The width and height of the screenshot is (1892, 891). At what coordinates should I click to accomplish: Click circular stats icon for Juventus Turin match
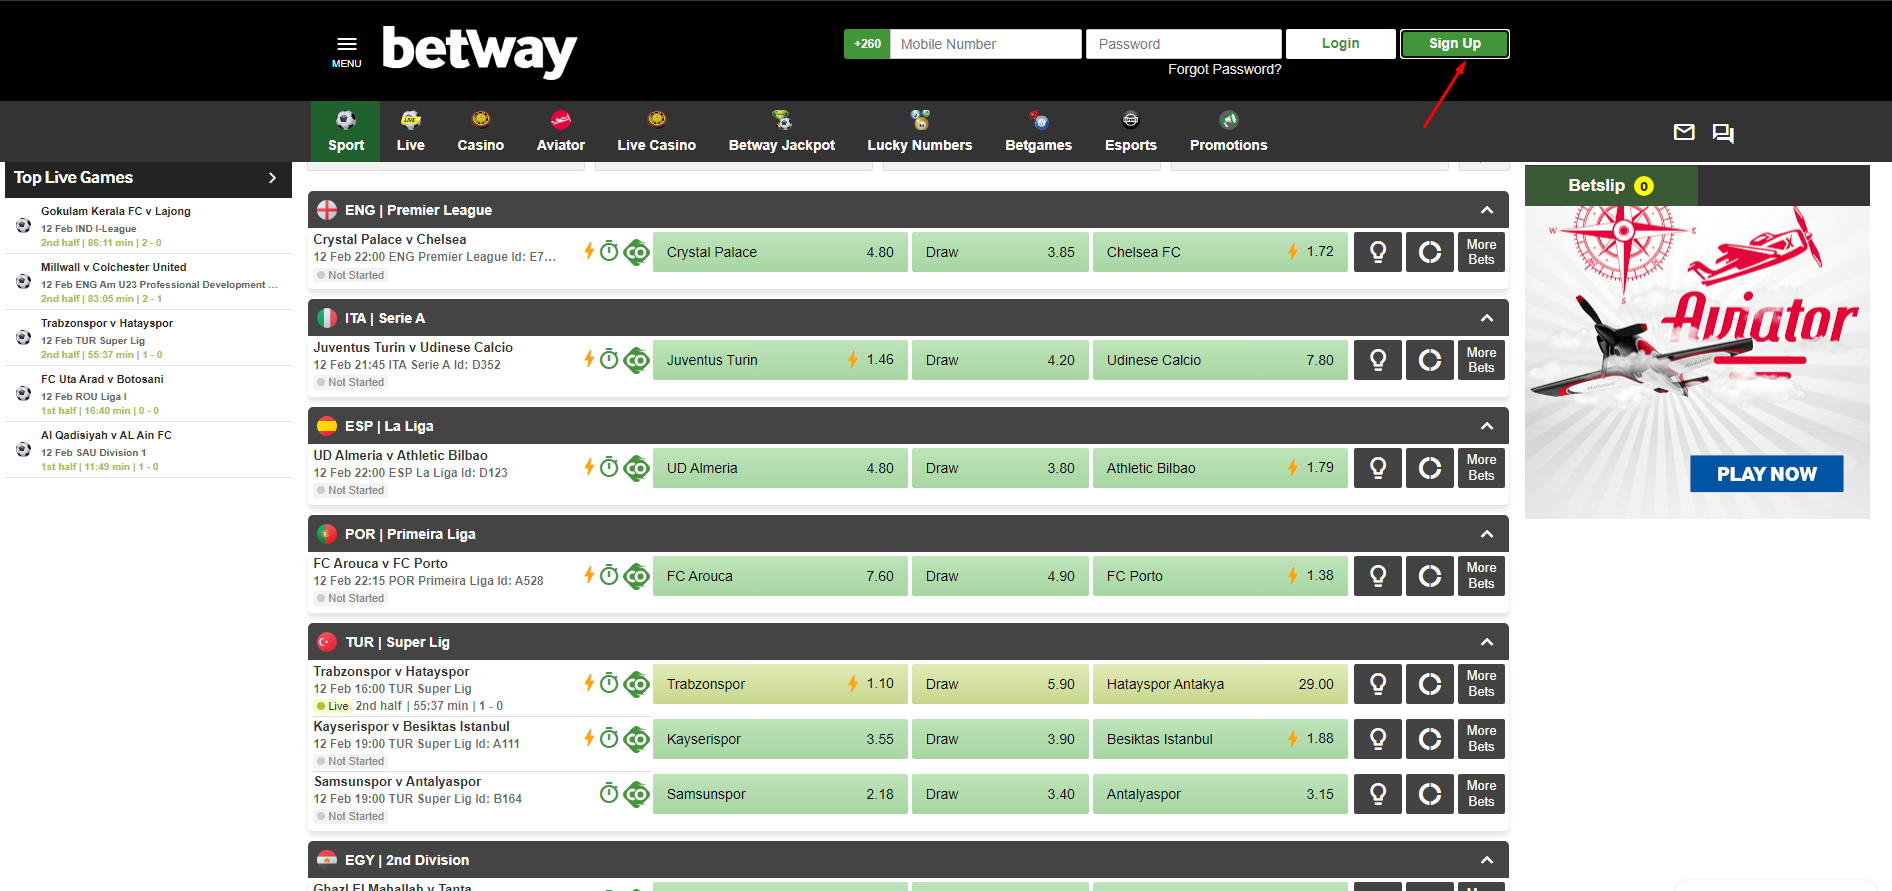1429,360
